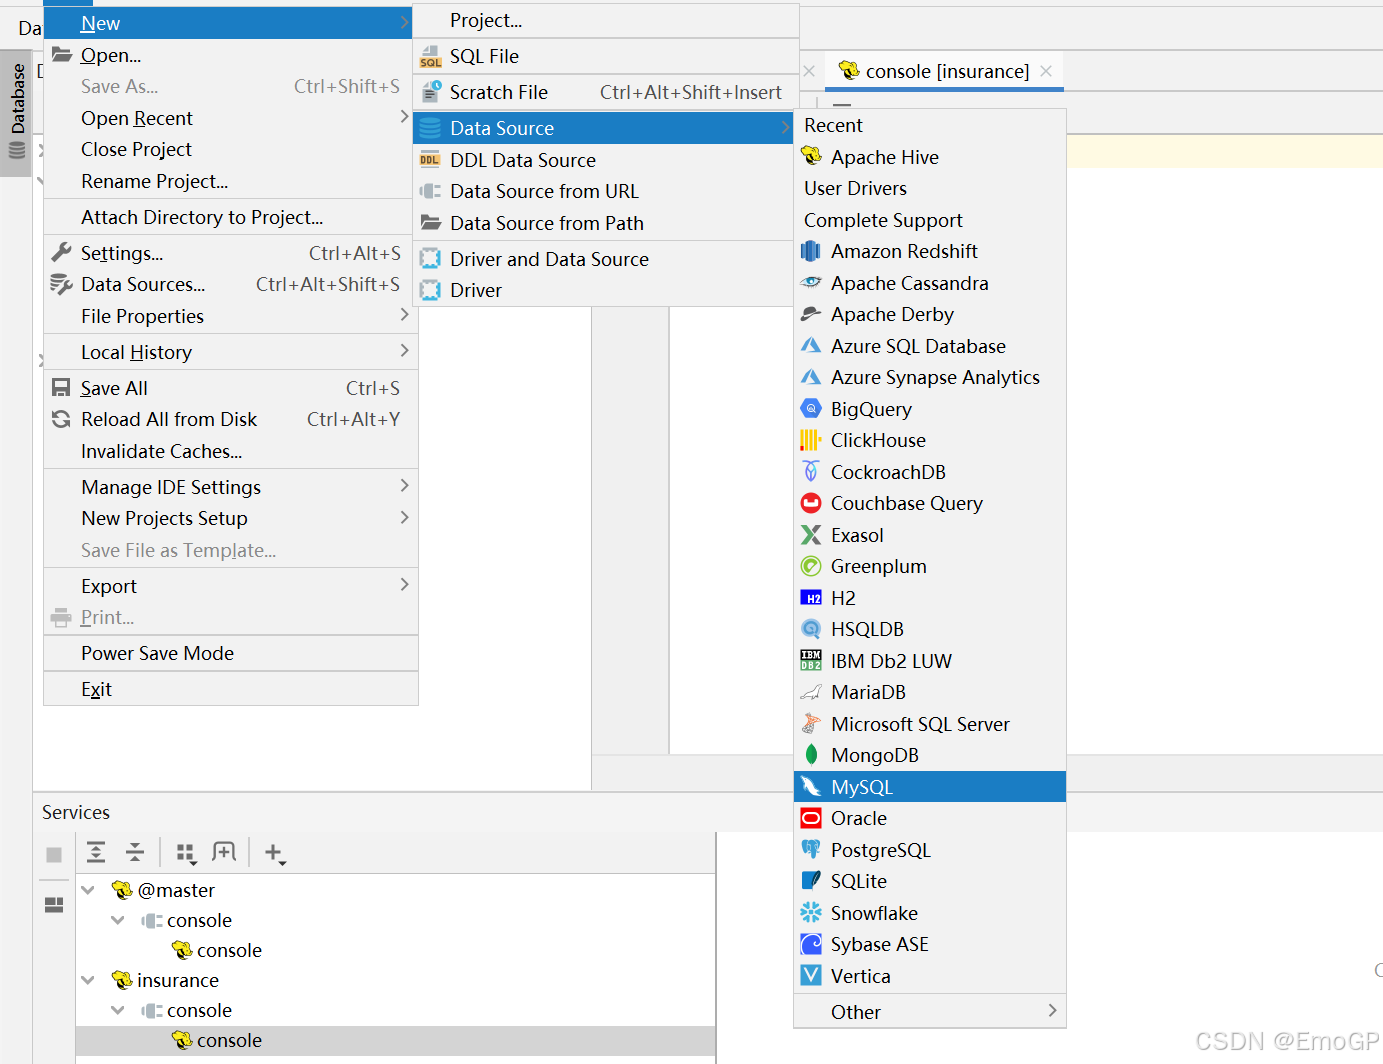Click Reload All from Disk
The height and width of the screenshot is (1064, 1383).
click(x=231, y=419)
